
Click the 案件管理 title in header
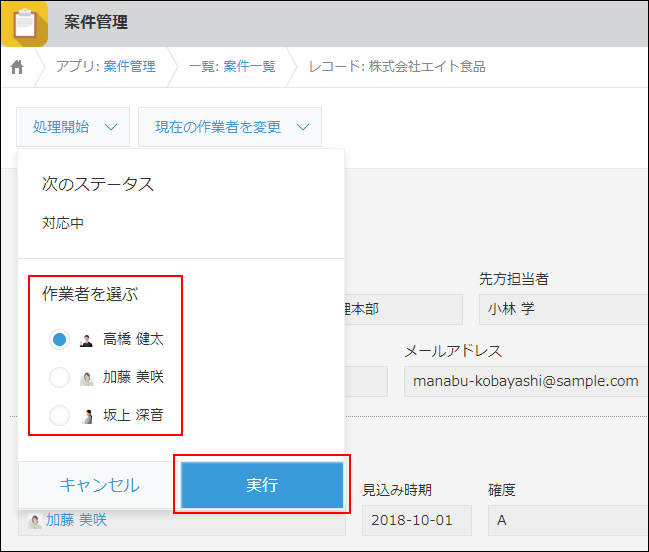pyautogui.click(x=96, y=22)
